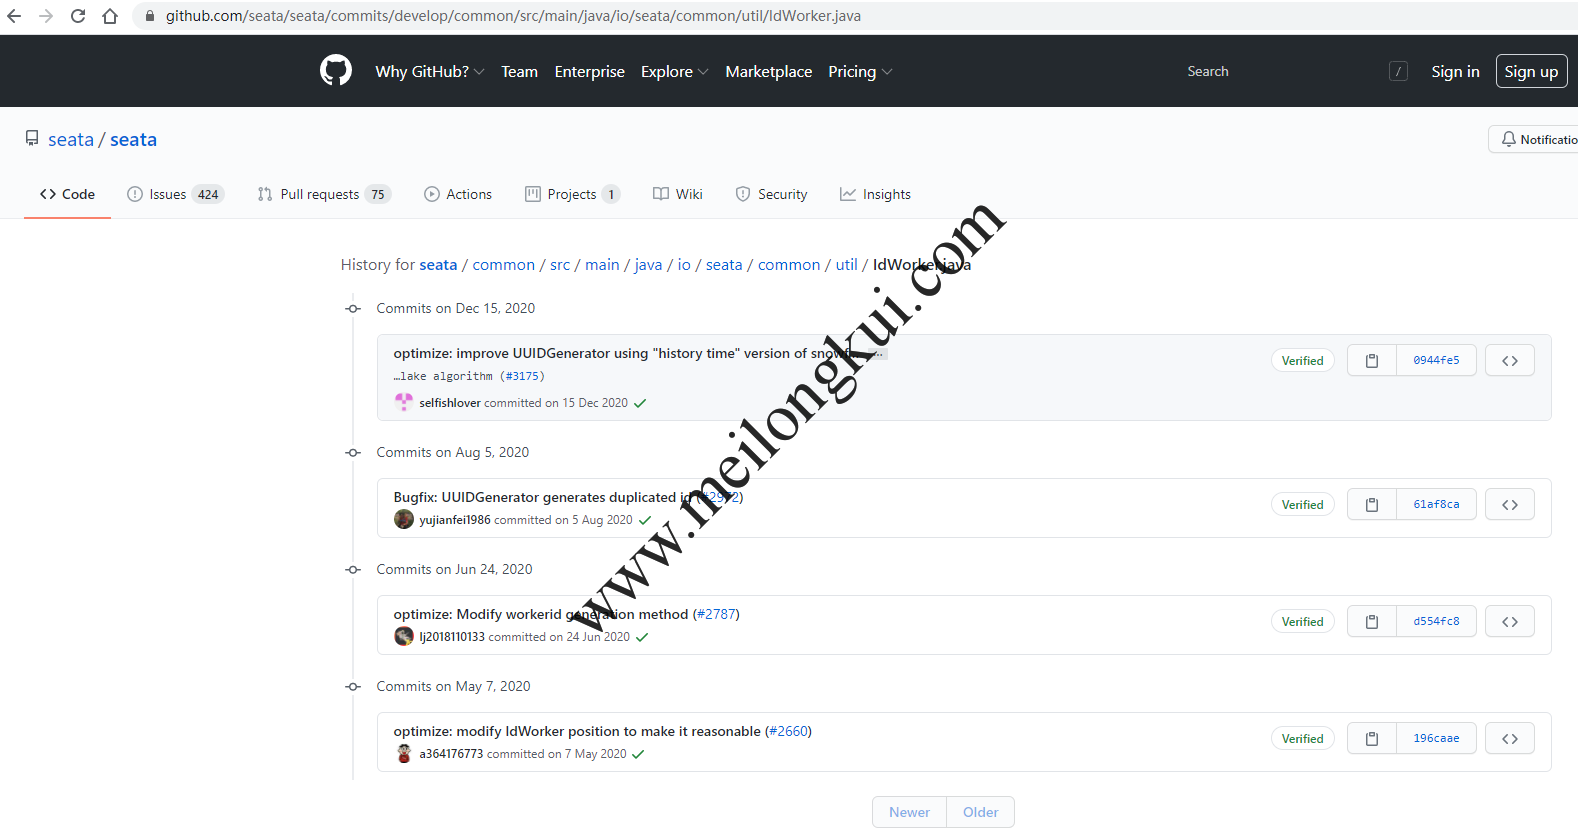Switch to the Issues tab
The height and width of the screenshot is (837, 1578).
(175, 194)
